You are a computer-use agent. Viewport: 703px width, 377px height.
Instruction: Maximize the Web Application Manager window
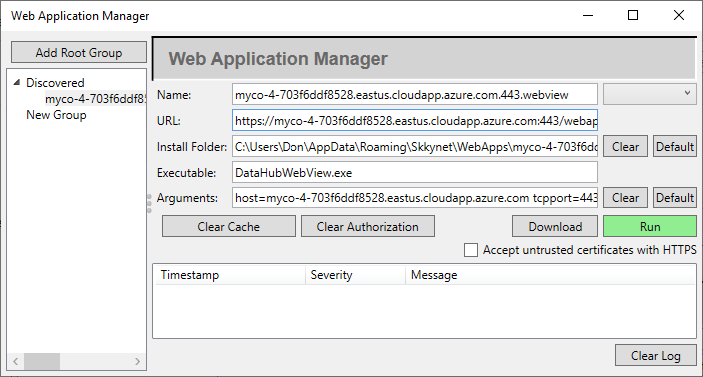[633, 15]
